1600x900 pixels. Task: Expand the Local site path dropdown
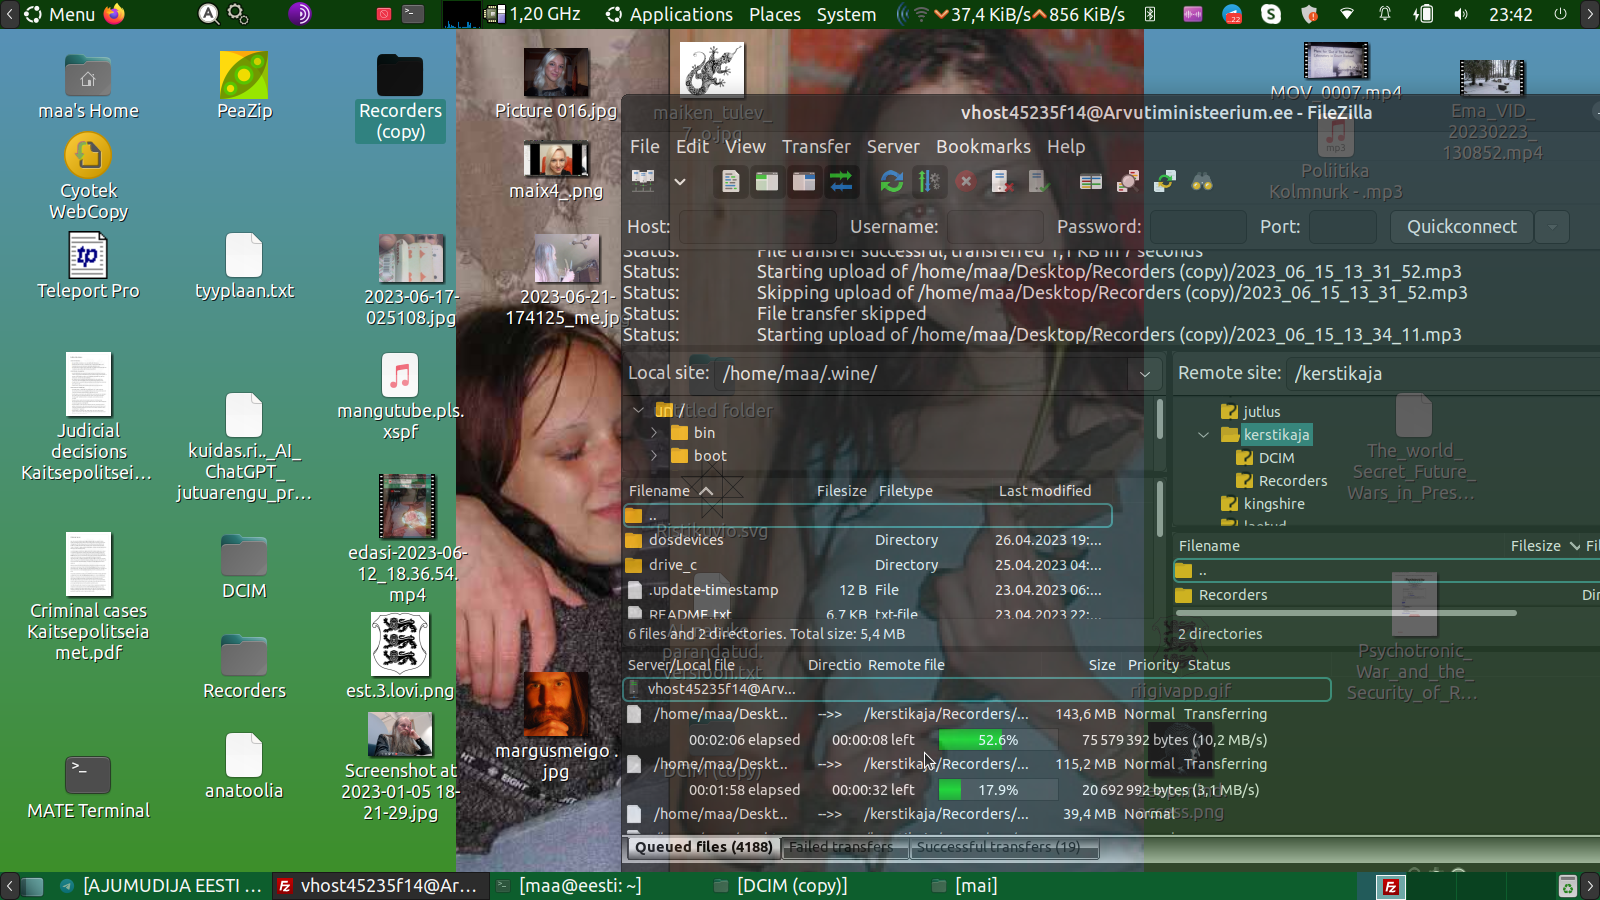(x=1144, y=374)
